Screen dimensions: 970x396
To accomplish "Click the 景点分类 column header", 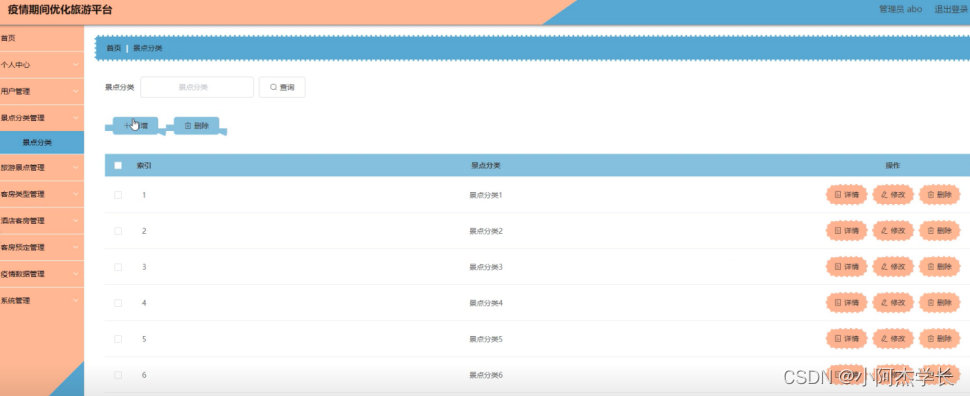I will coord(486,165).
